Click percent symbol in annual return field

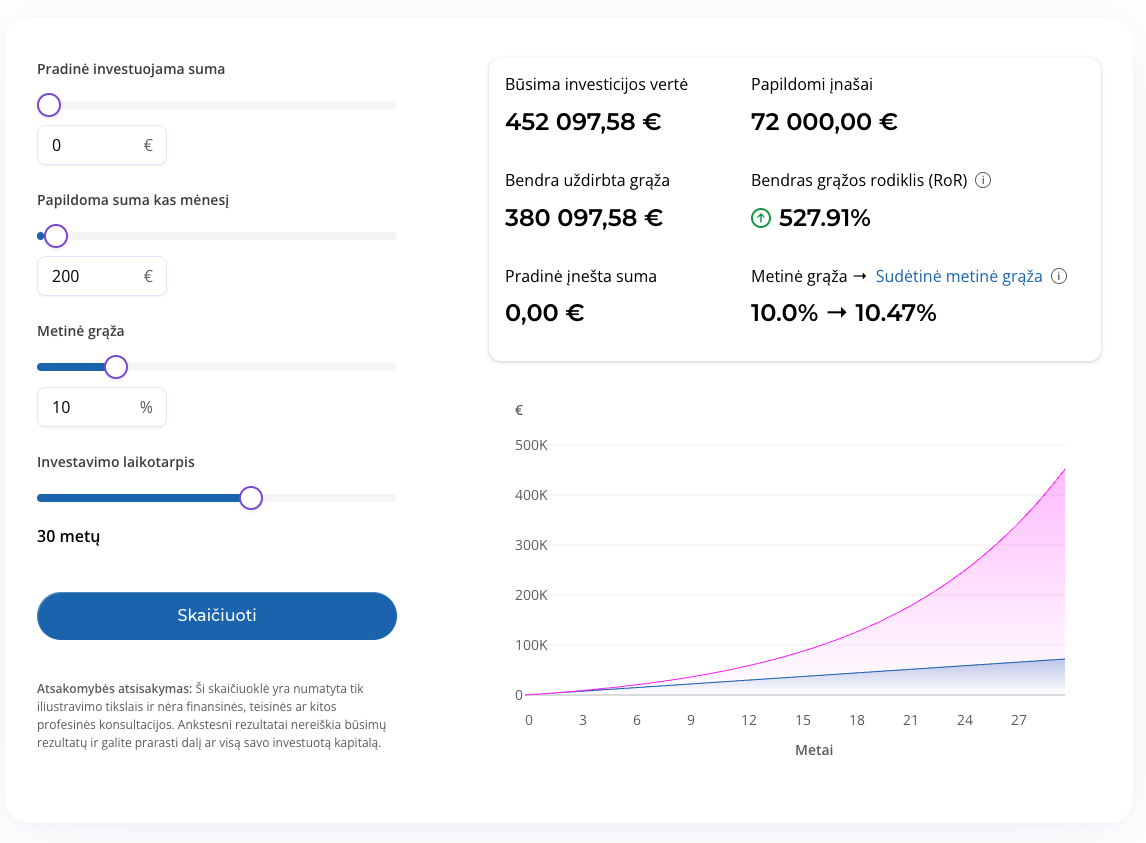click(x=146, y=407)
